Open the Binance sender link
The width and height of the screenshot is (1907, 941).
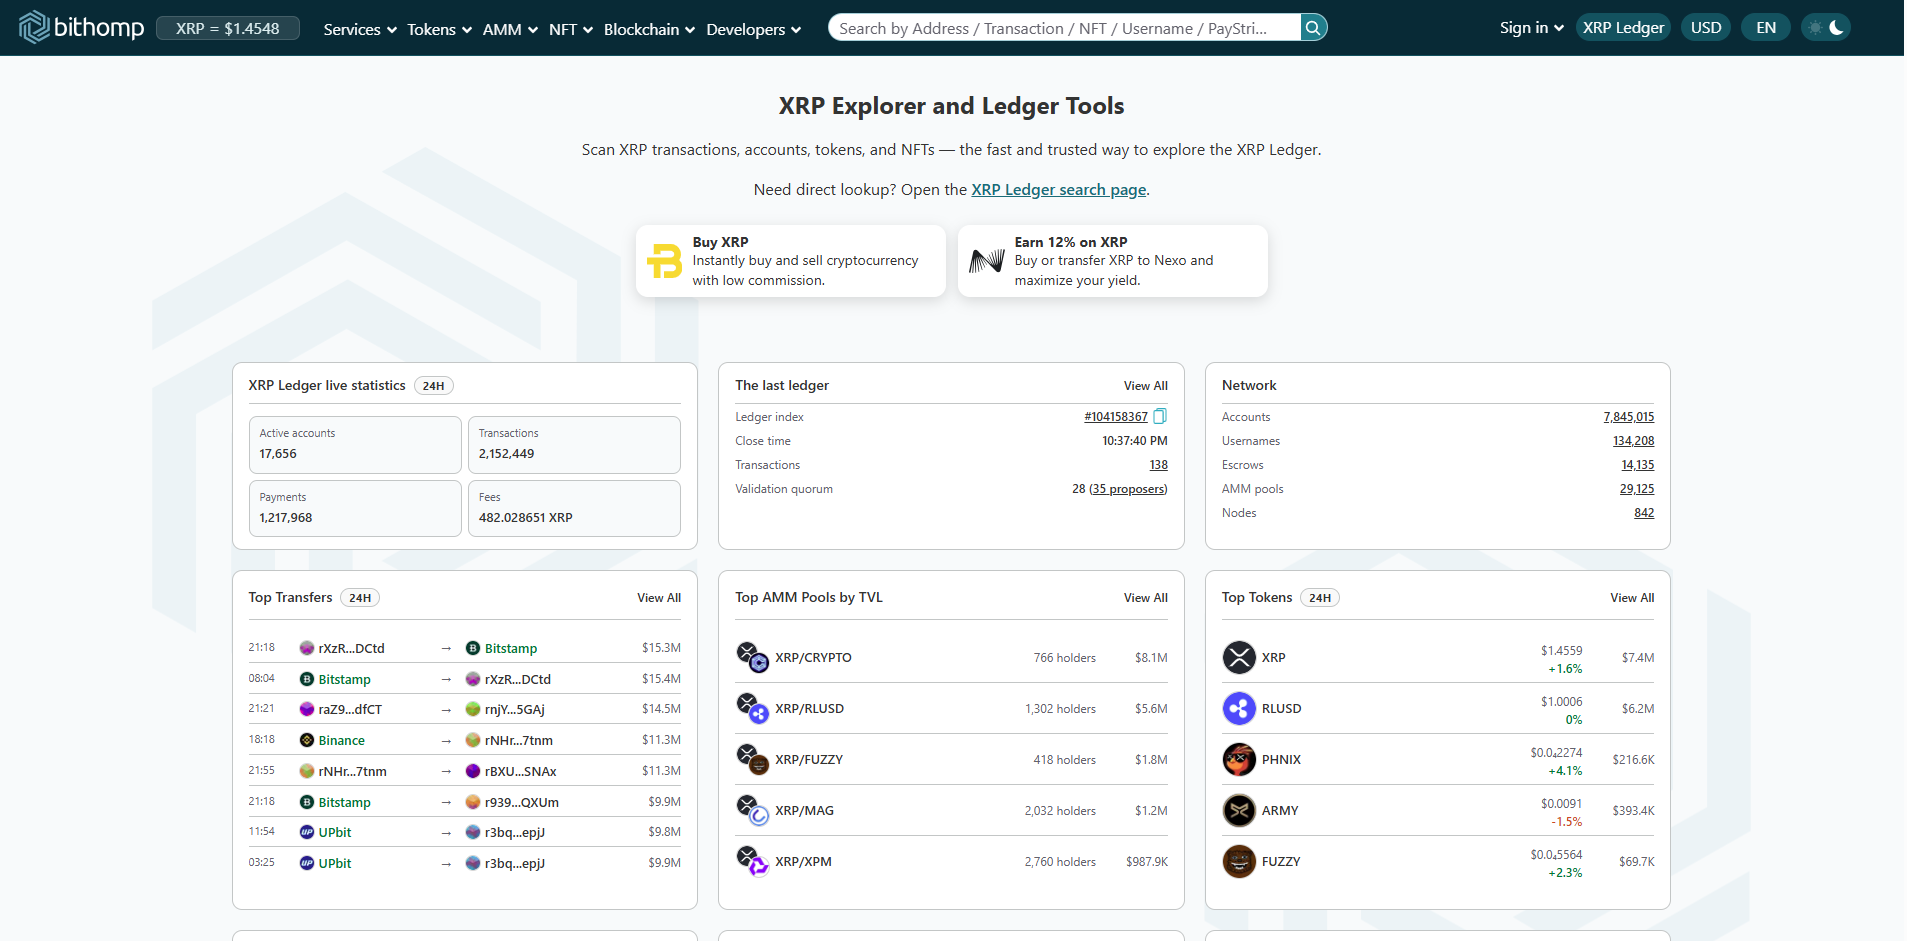tap(341, 741)
